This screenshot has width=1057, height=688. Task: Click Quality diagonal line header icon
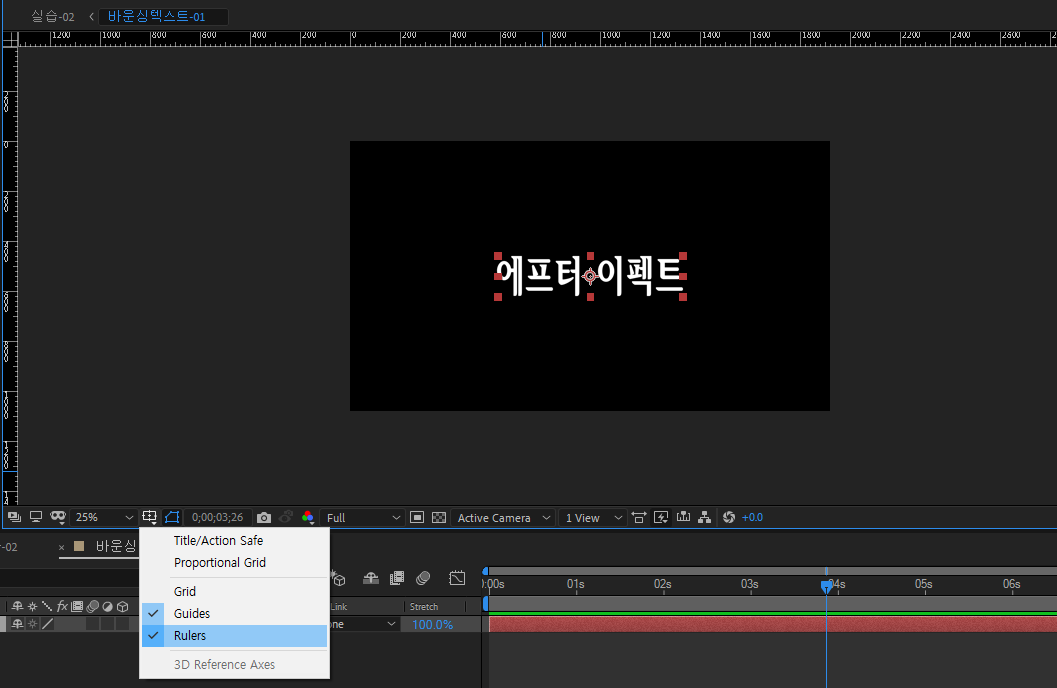tap(47, 606)
